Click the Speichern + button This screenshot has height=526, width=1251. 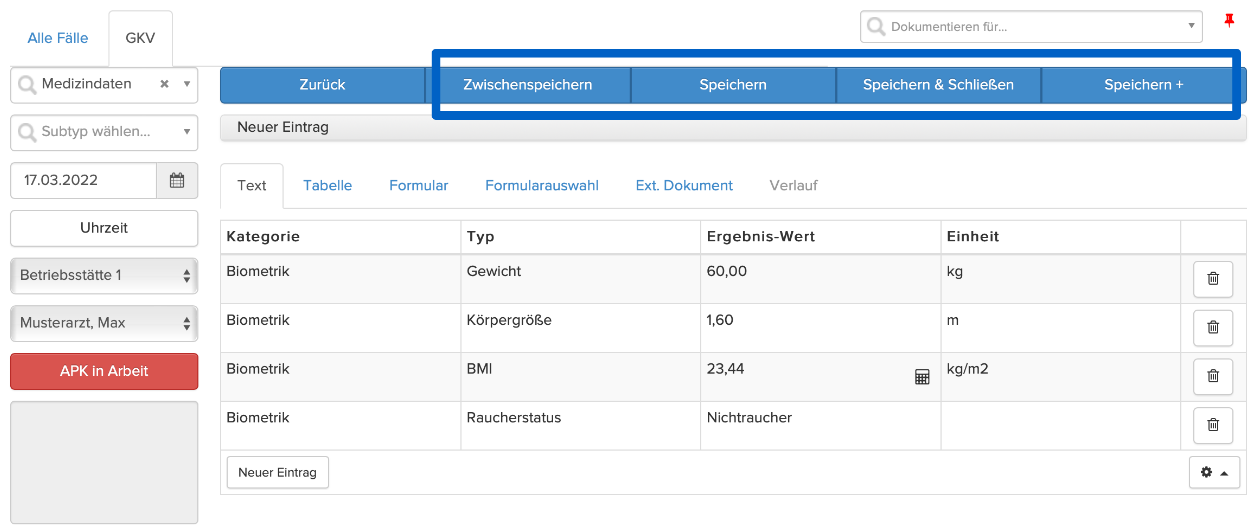click(1144, 85)
